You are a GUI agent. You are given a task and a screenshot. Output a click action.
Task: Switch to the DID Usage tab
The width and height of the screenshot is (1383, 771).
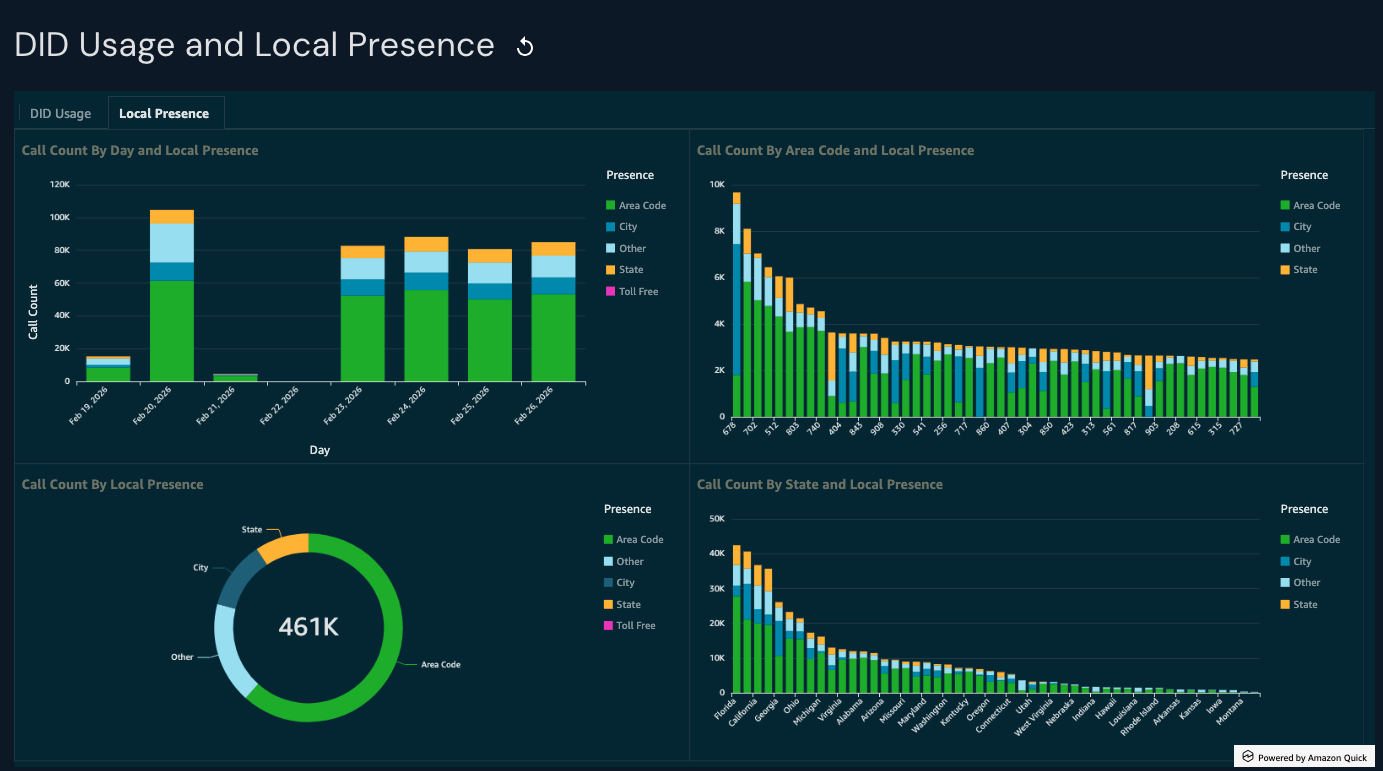[x=59, y=113]
